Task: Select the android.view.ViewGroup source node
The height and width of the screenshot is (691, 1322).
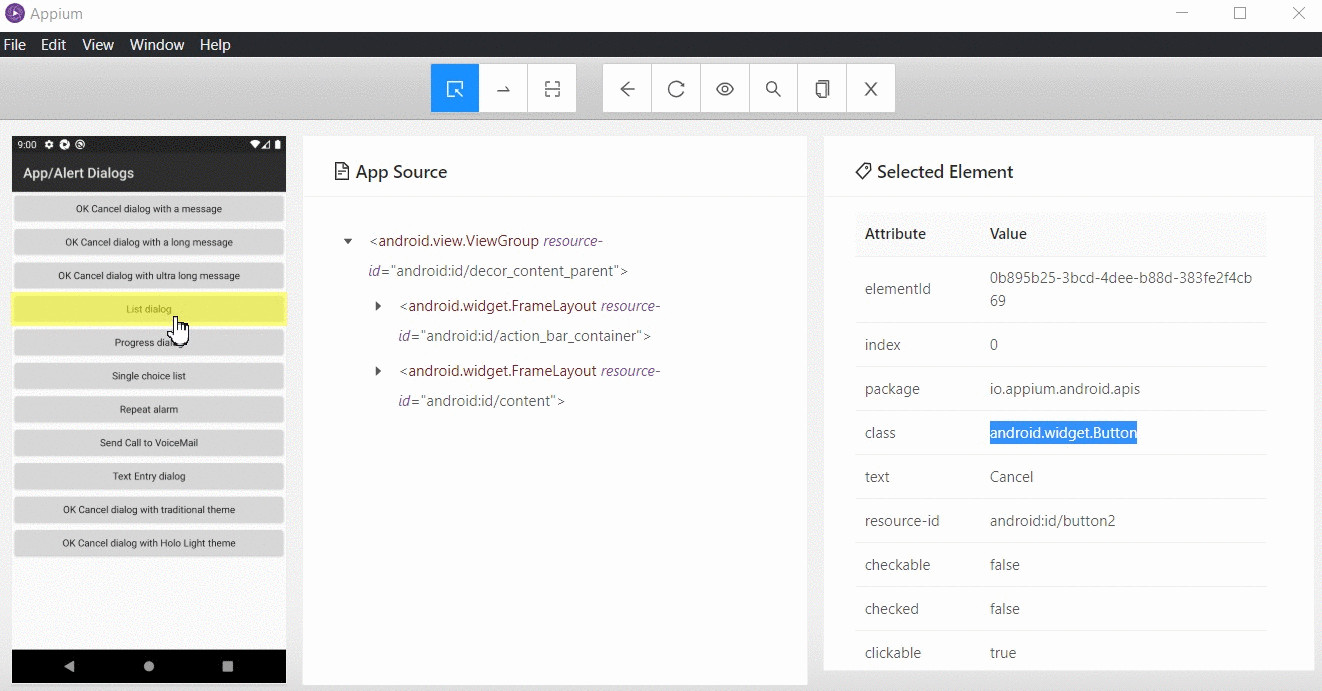Action: point(498,256)
